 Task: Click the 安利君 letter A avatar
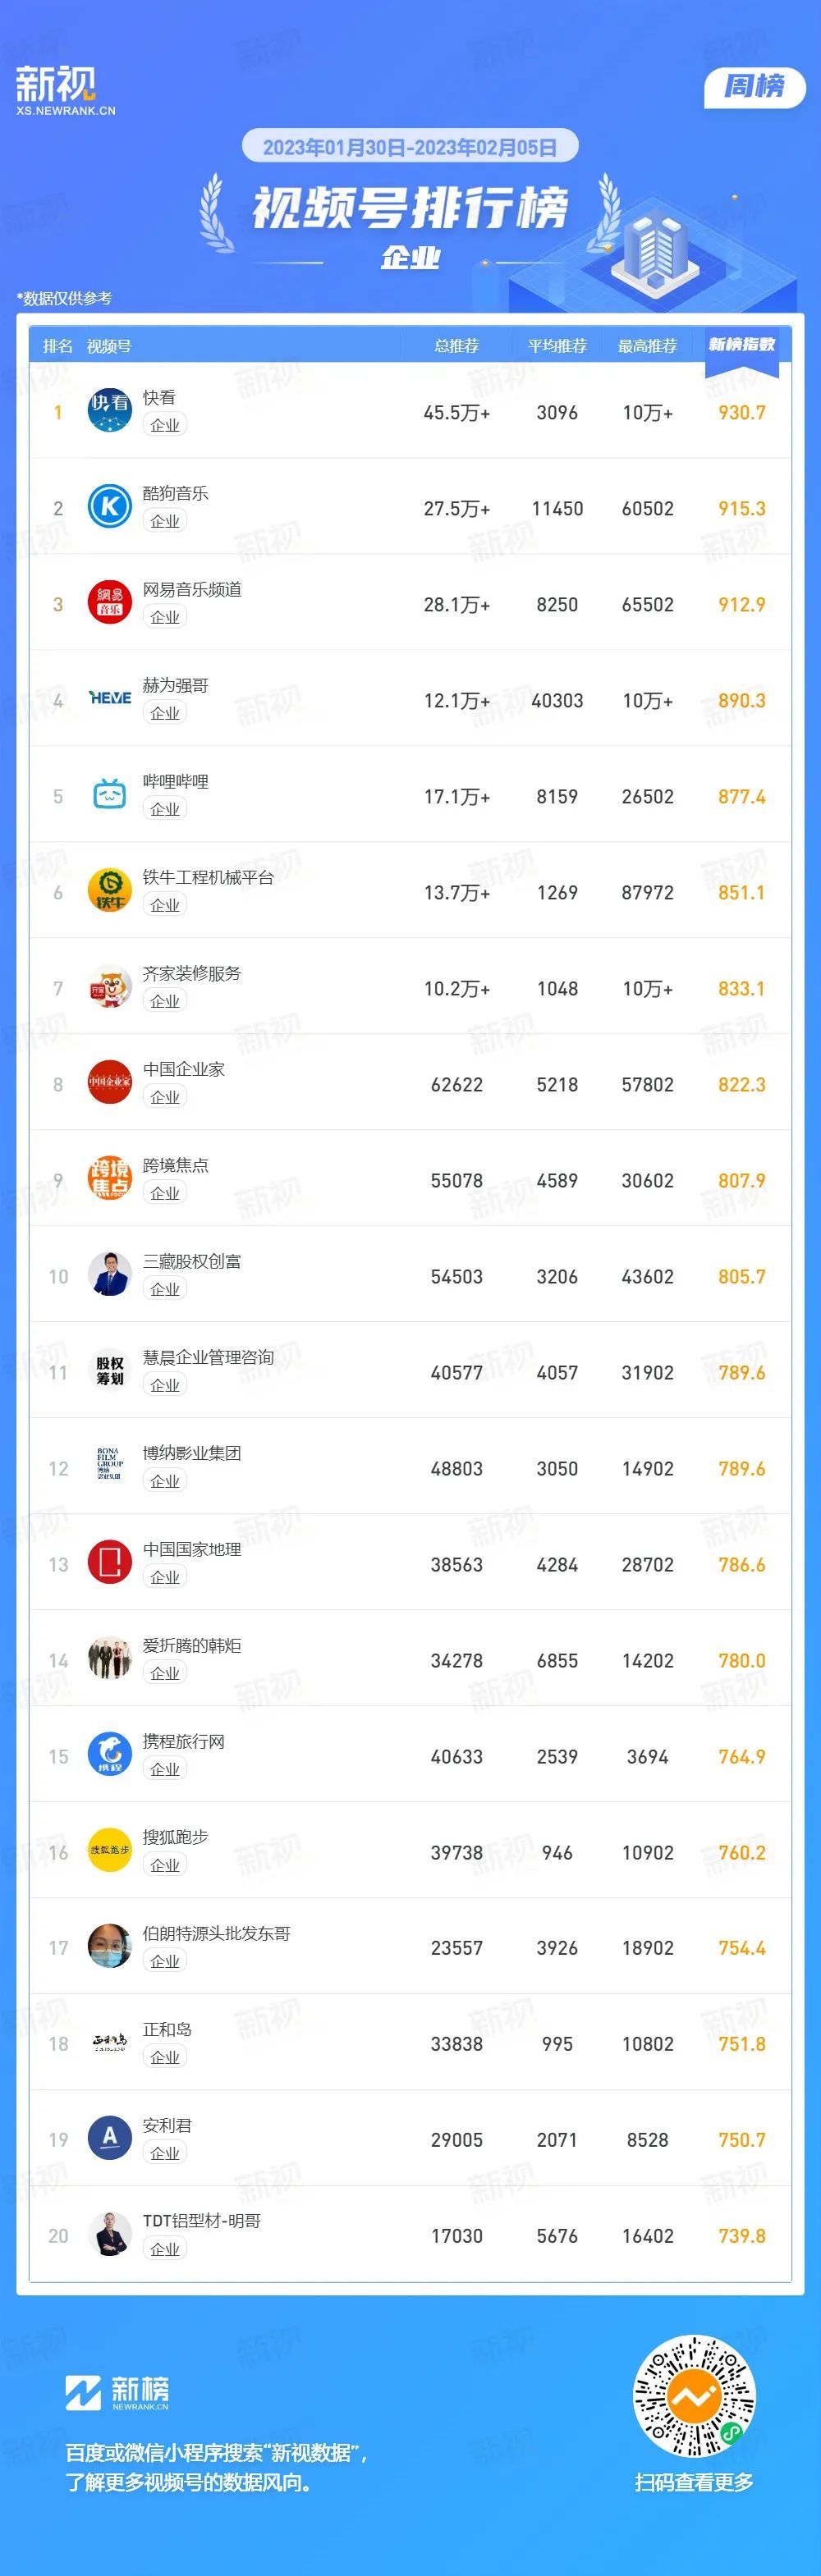110,2138
